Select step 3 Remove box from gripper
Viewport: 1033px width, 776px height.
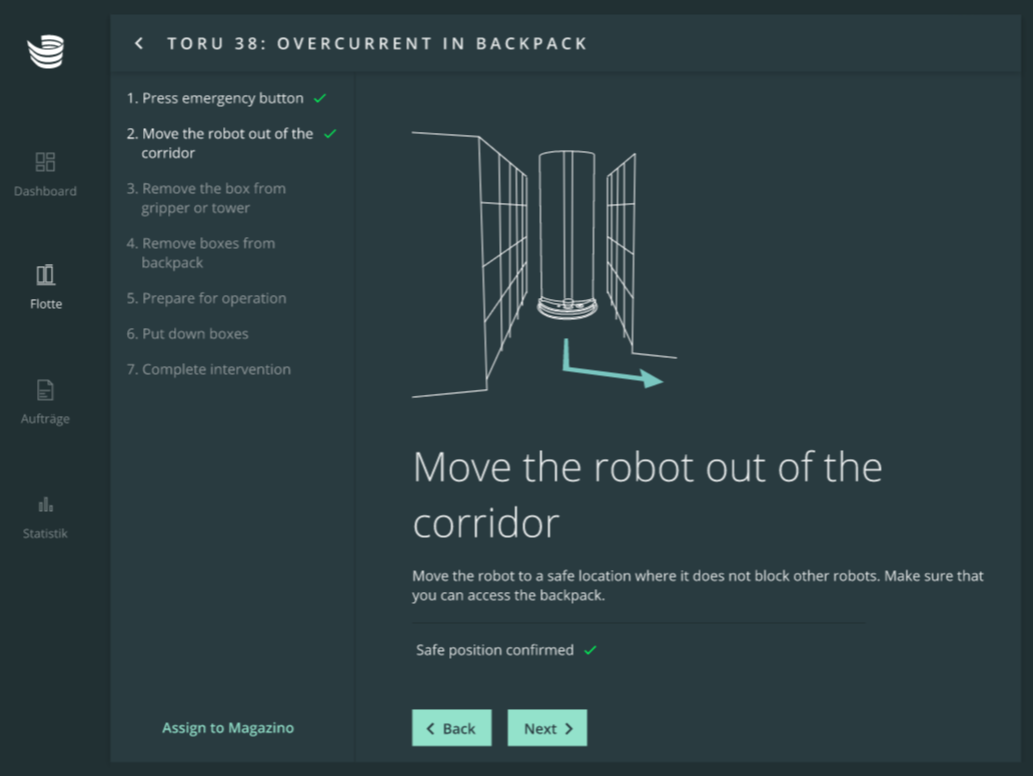pyautogui.click(x=206, y=198)
